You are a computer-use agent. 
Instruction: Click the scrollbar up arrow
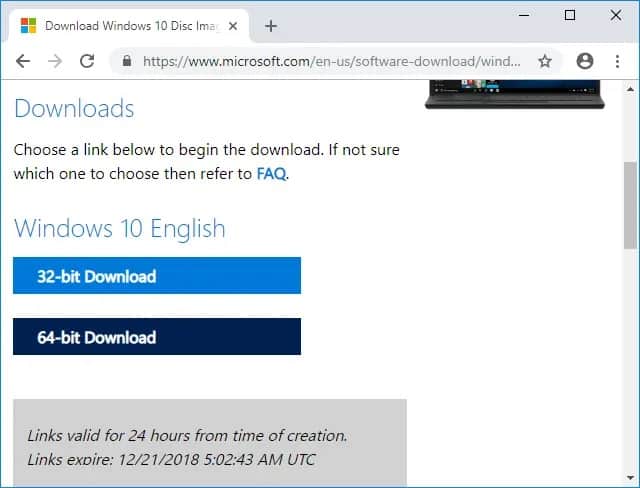(x=630, y=89)
